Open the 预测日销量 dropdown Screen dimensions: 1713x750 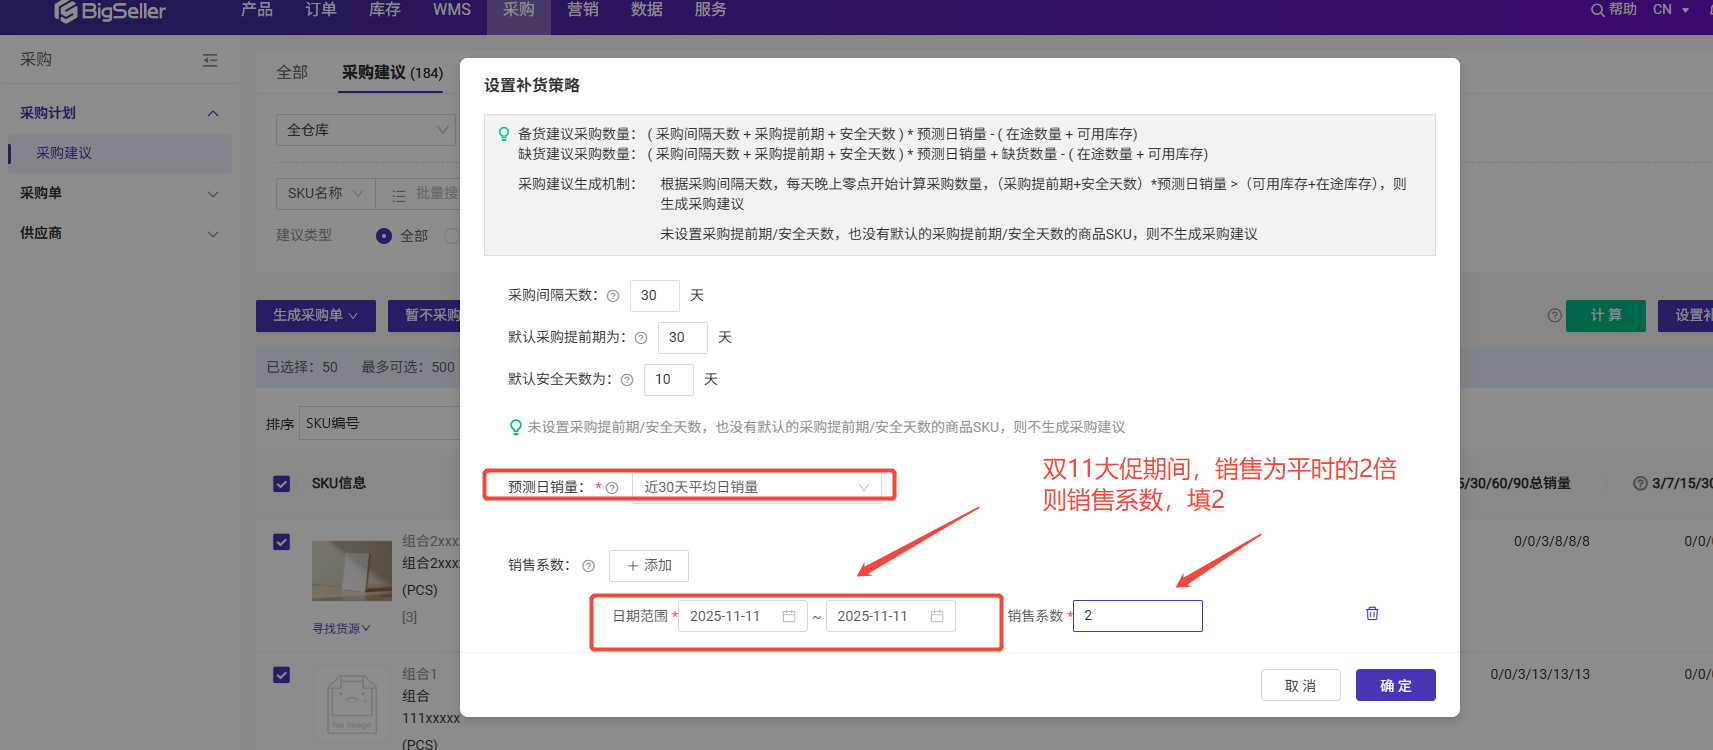(755, 487)
